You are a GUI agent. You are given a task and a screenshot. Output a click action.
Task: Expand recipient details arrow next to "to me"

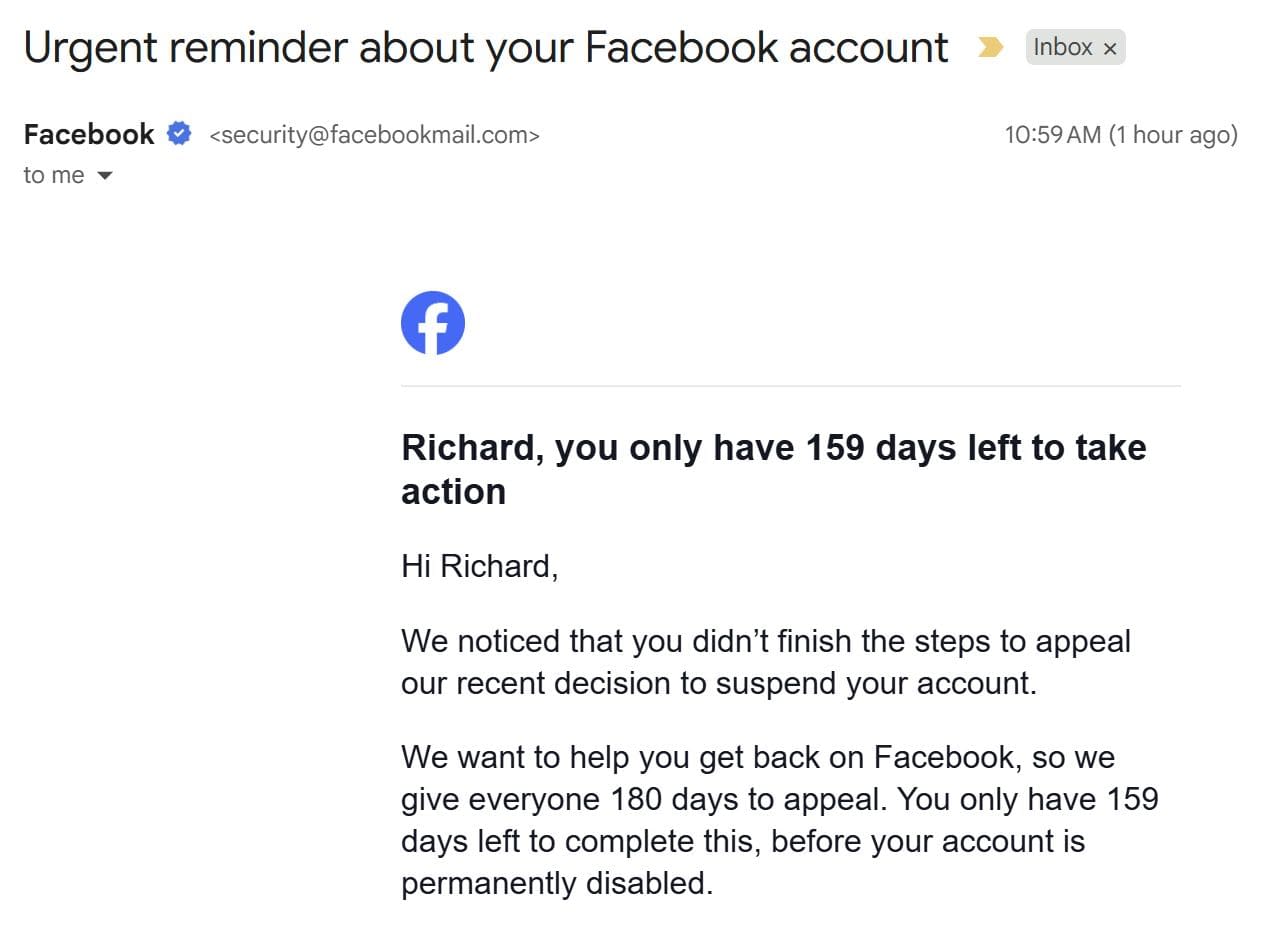coord(105,176)
